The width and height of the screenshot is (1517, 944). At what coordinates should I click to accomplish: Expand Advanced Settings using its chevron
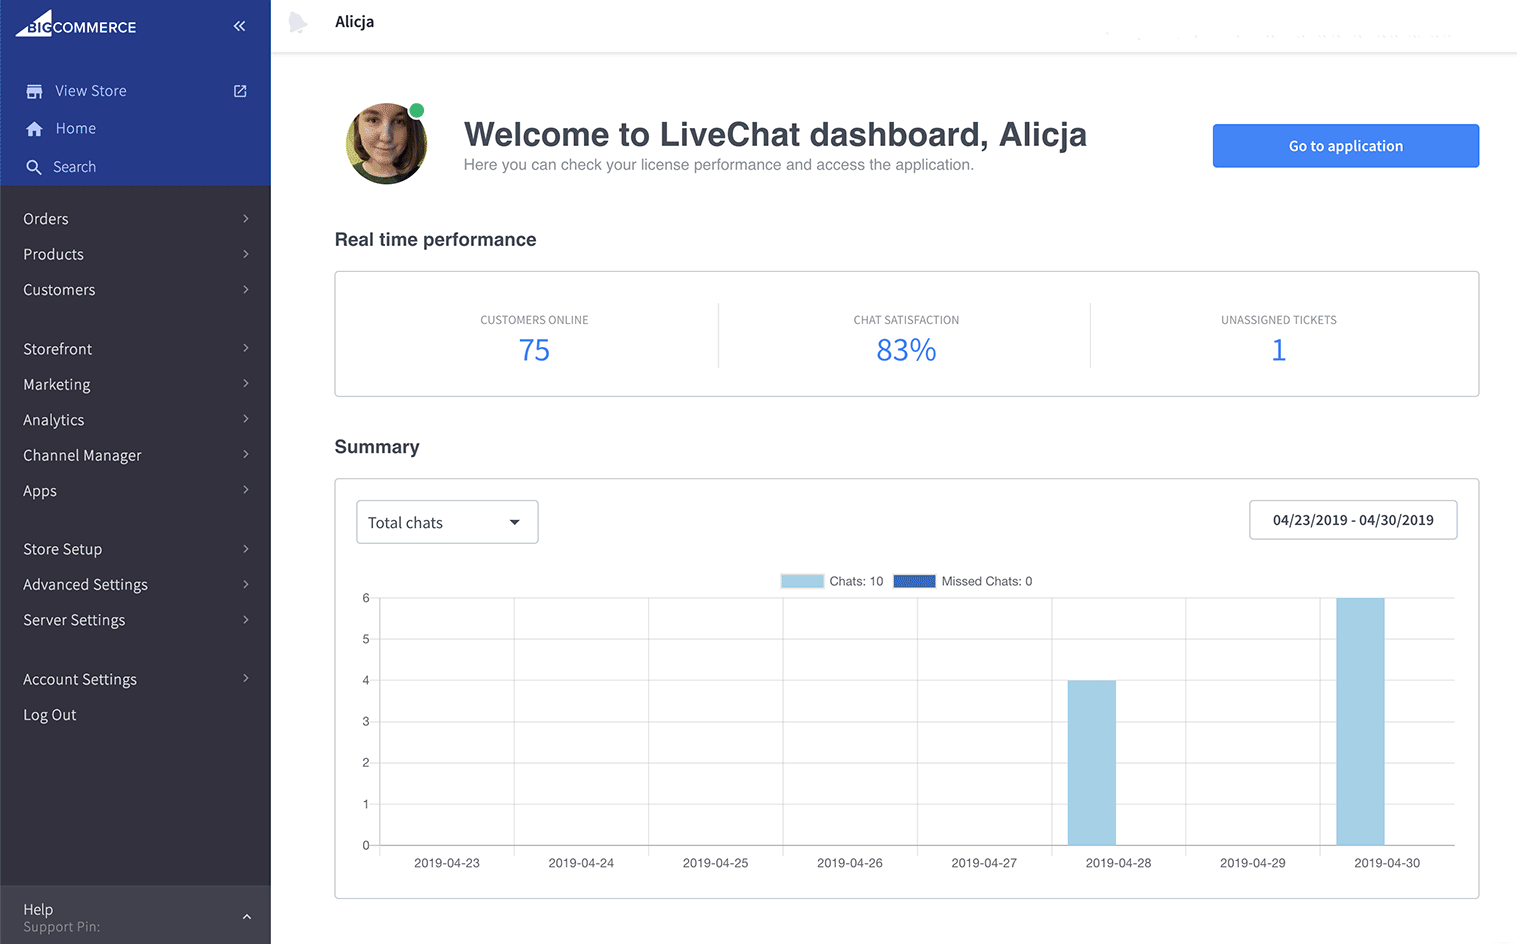(246, 584)
